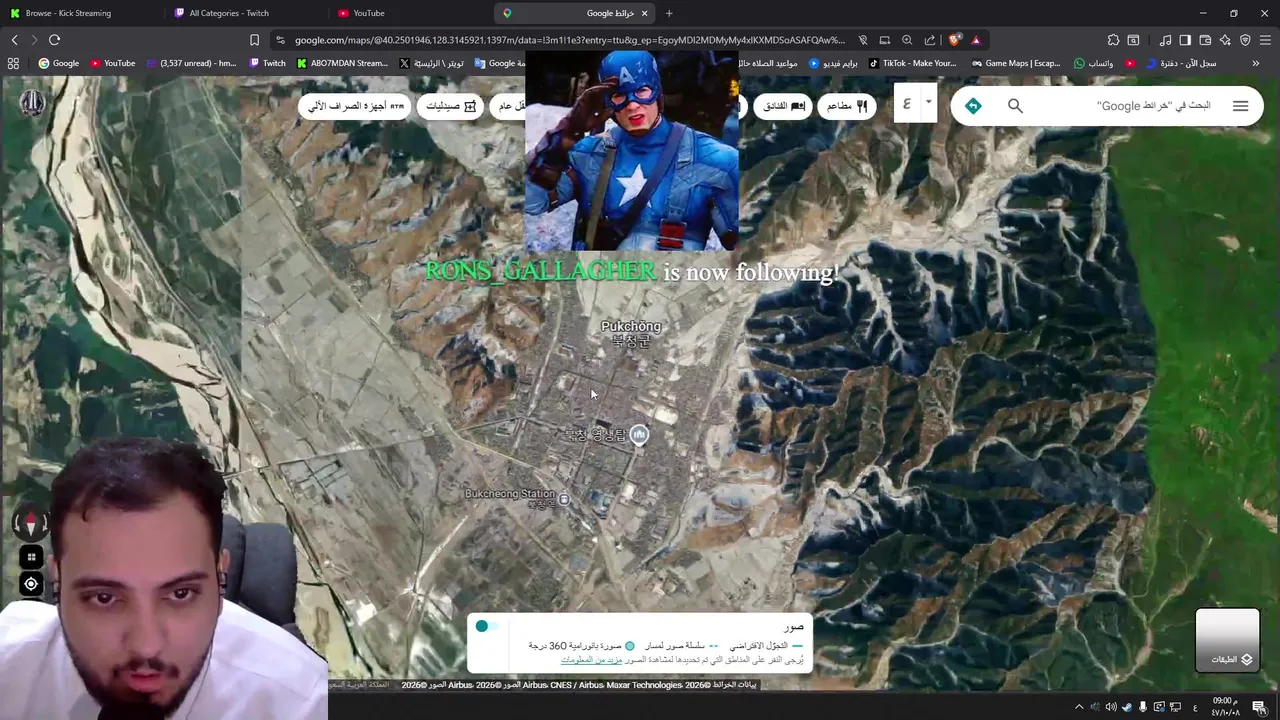Open Leo AI sparkle icon
Viewport: 1280px width, 720px height.
1225,40
